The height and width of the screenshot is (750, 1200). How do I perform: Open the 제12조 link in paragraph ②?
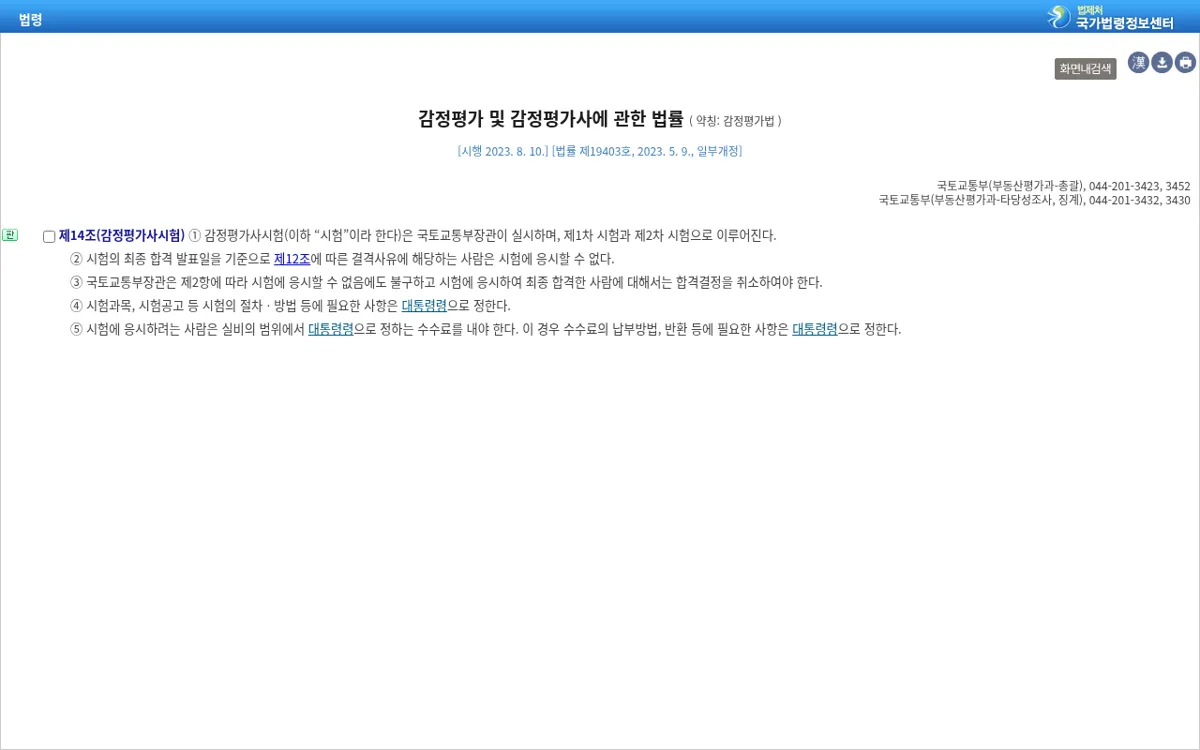292,259
